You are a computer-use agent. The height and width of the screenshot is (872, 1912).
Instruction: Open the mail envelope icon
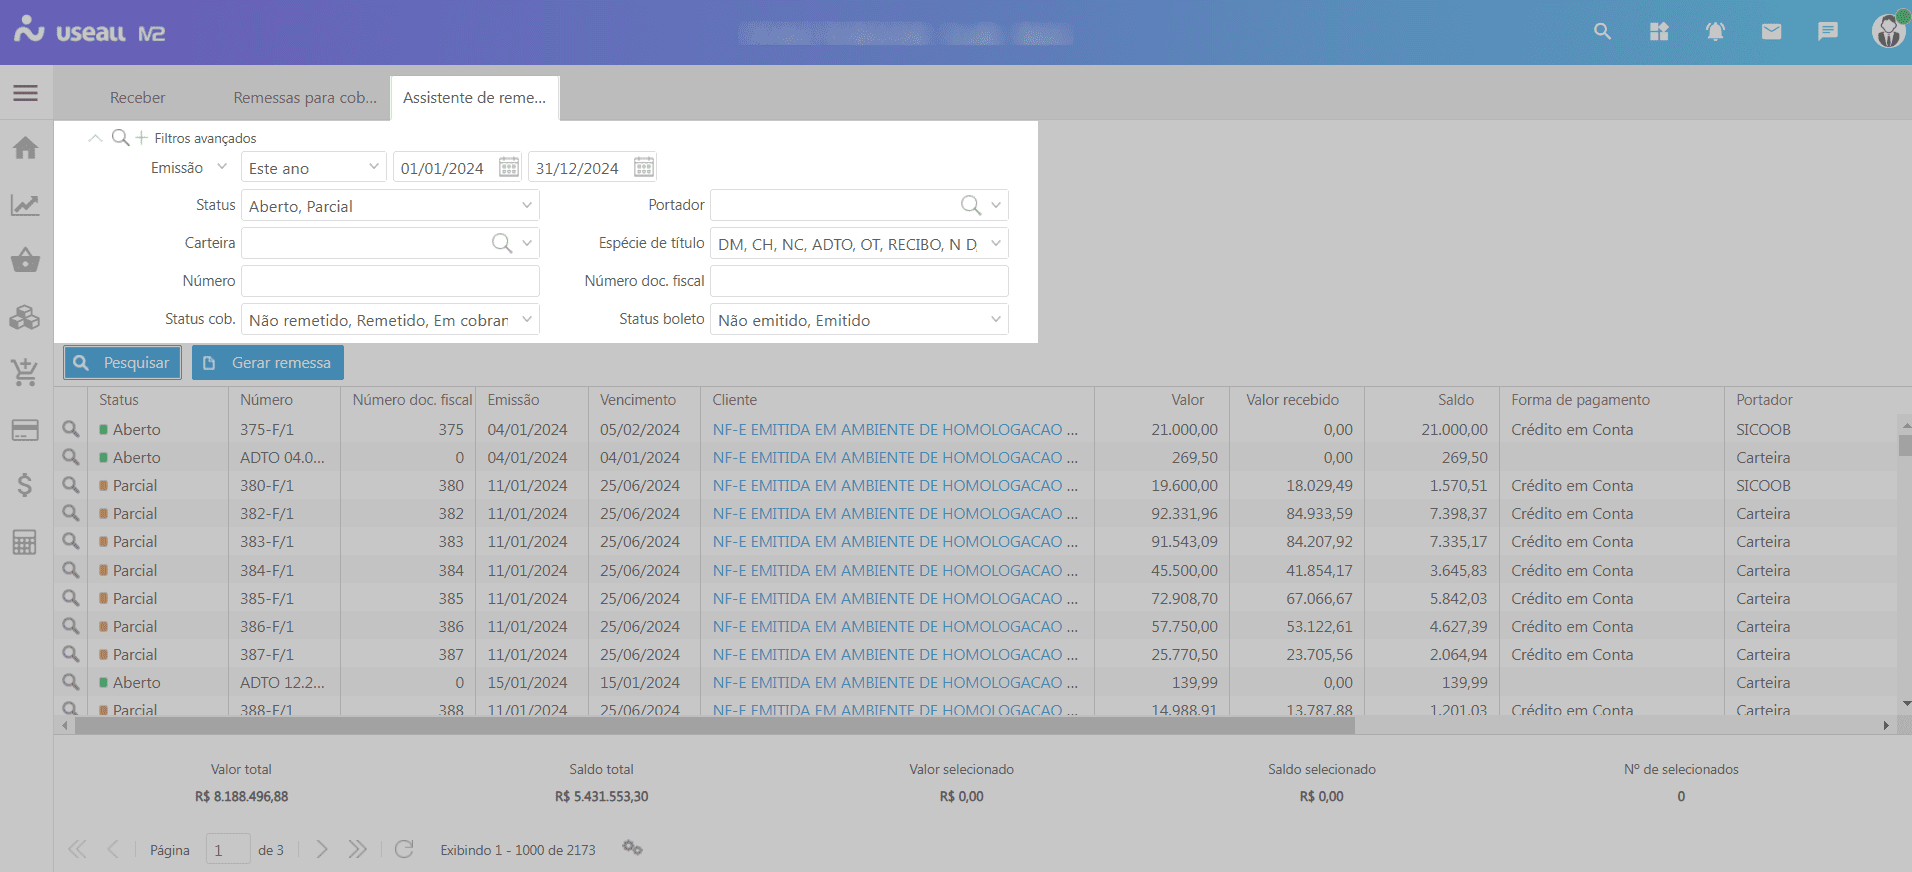tap(1771, 32)
